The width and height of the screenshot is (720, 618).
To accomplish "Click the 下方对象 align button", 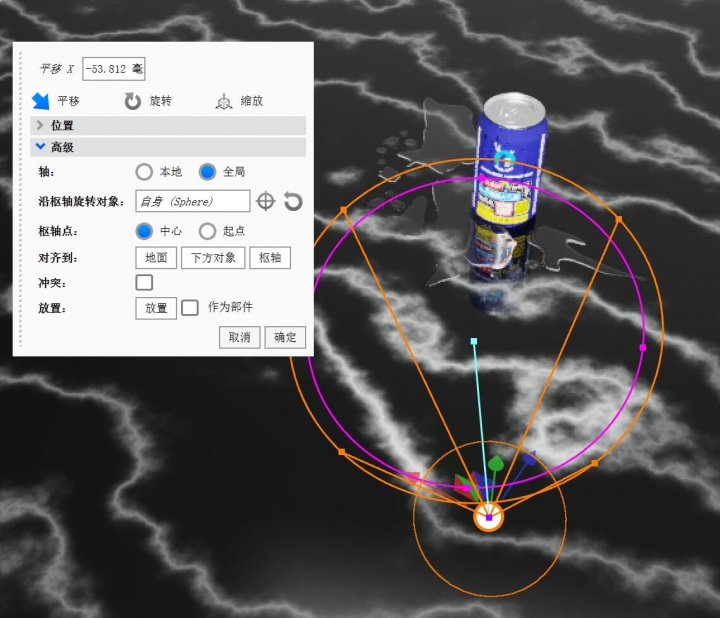I will [212, 258].
